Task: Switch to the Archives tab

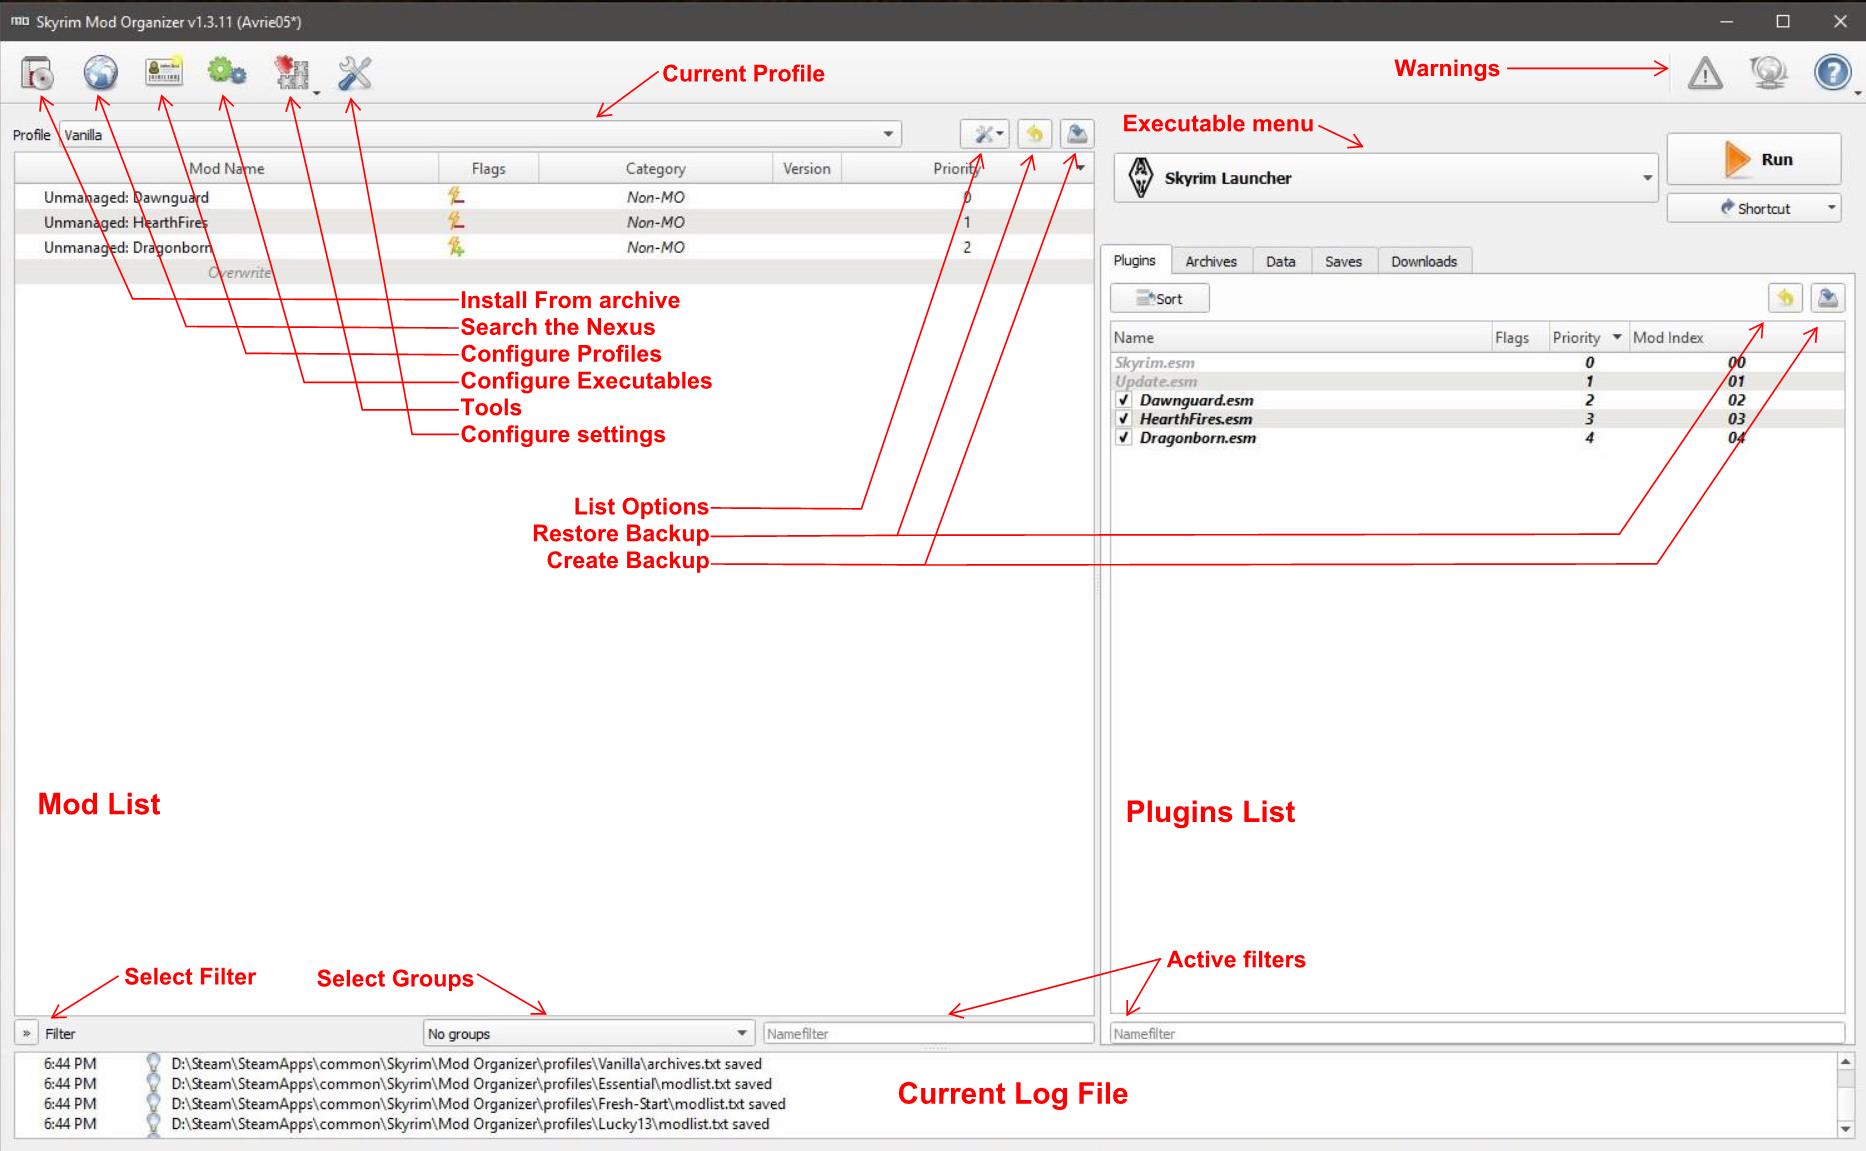Action: tap(1211, 261)
